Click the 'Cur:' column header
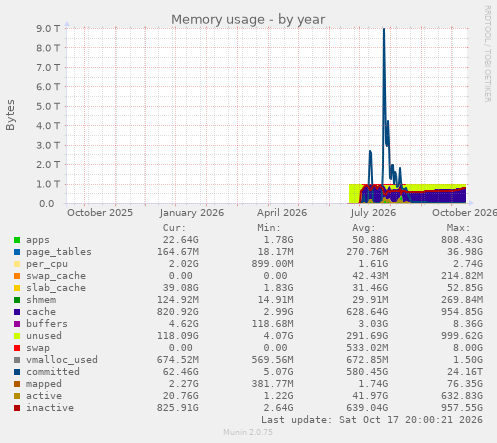The width and height of the screenshot is (497, 443). [174, 228]
